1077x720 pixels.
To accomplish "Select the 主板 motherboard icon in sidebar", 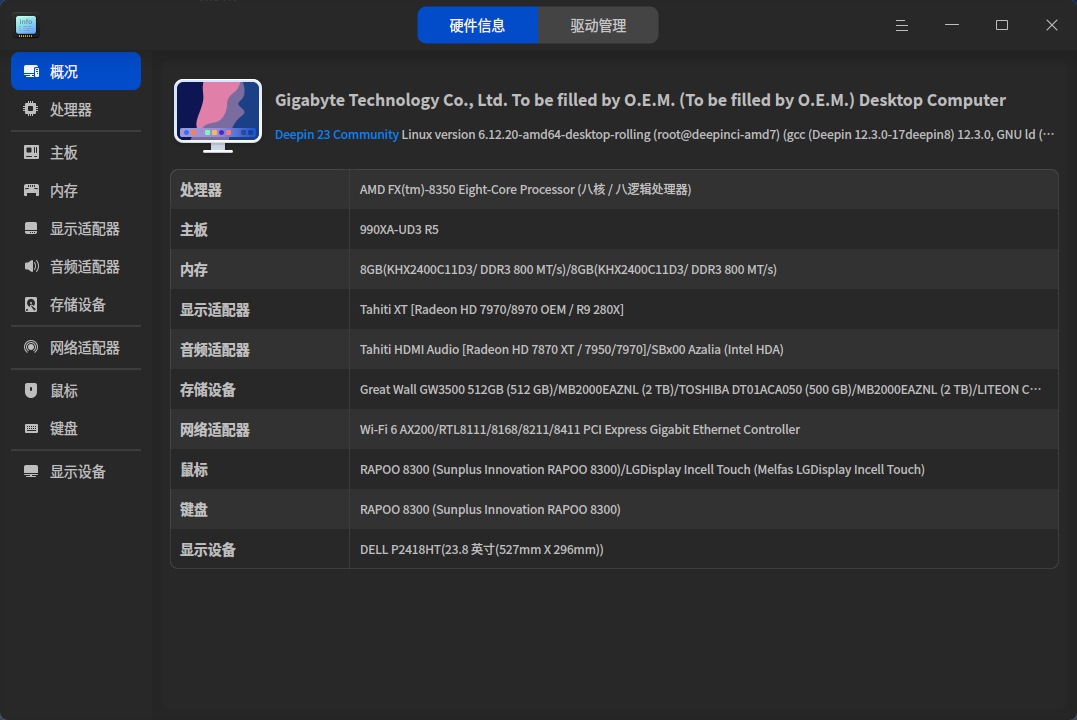I will [32, 152].
